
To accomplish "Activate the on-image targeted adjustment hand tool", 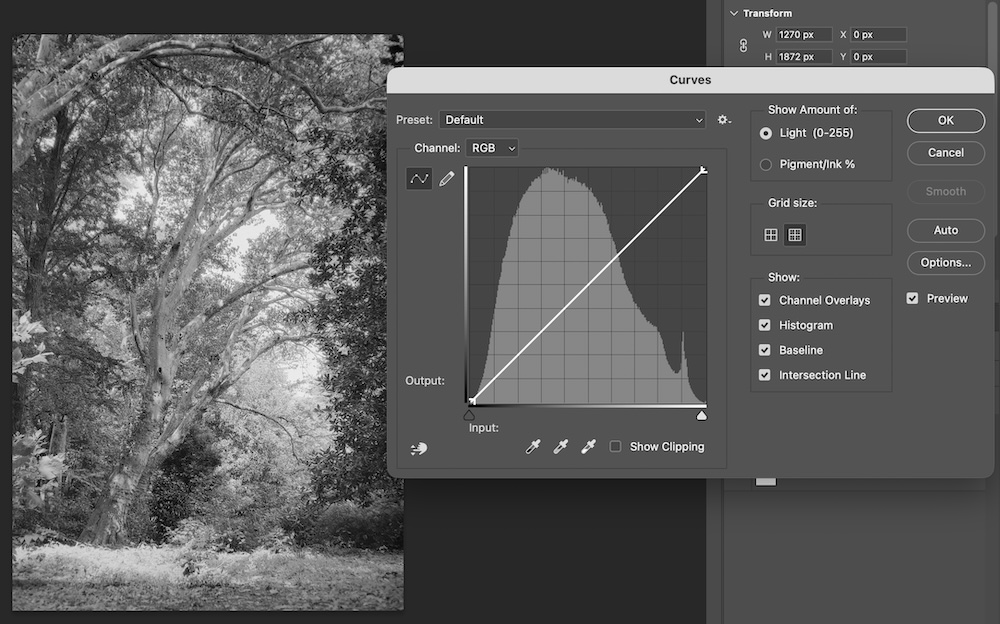I will pyautogui.click(x=419, y=448).
